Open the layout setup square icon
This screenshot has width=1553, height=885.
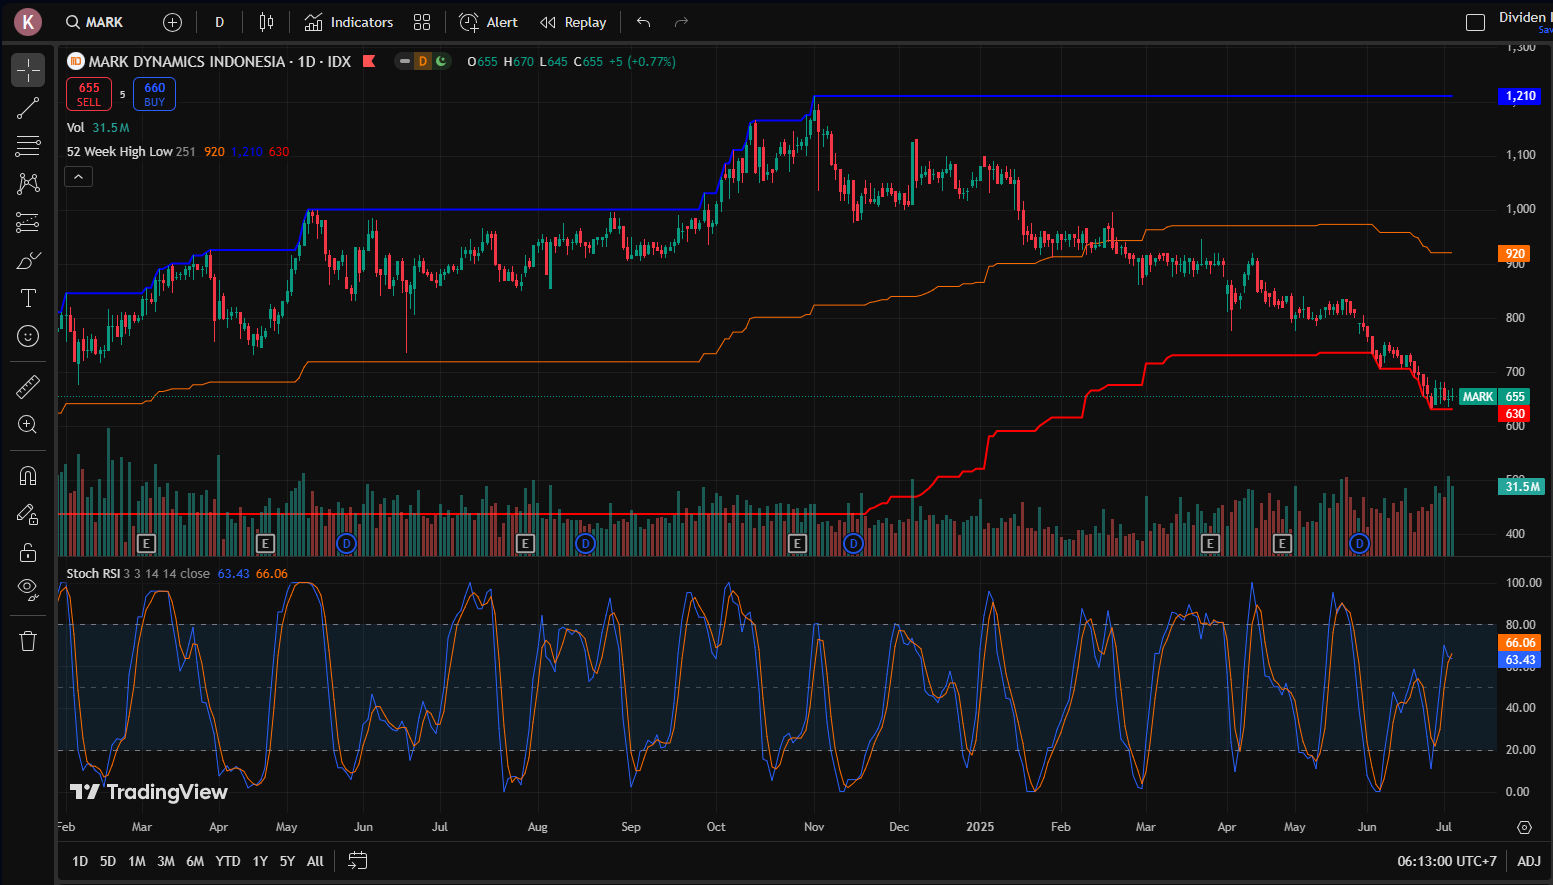(x=1475, y=22)
